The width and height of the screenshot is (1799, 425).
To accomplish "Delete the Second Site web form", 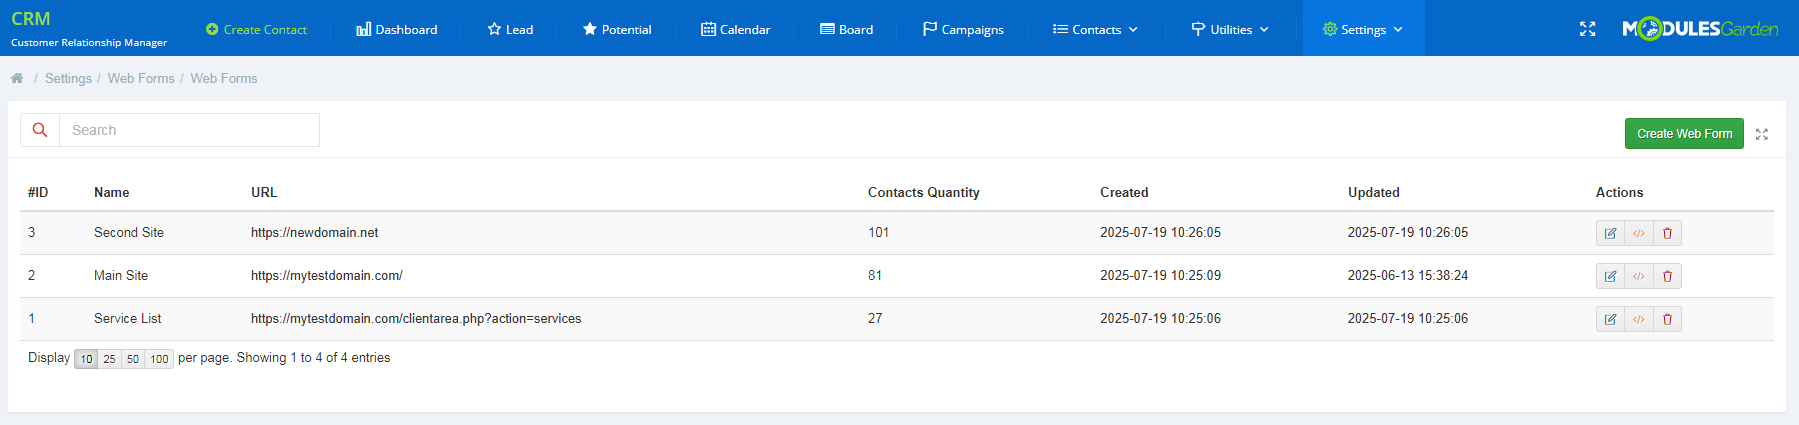I will [x=1667, y=233].
